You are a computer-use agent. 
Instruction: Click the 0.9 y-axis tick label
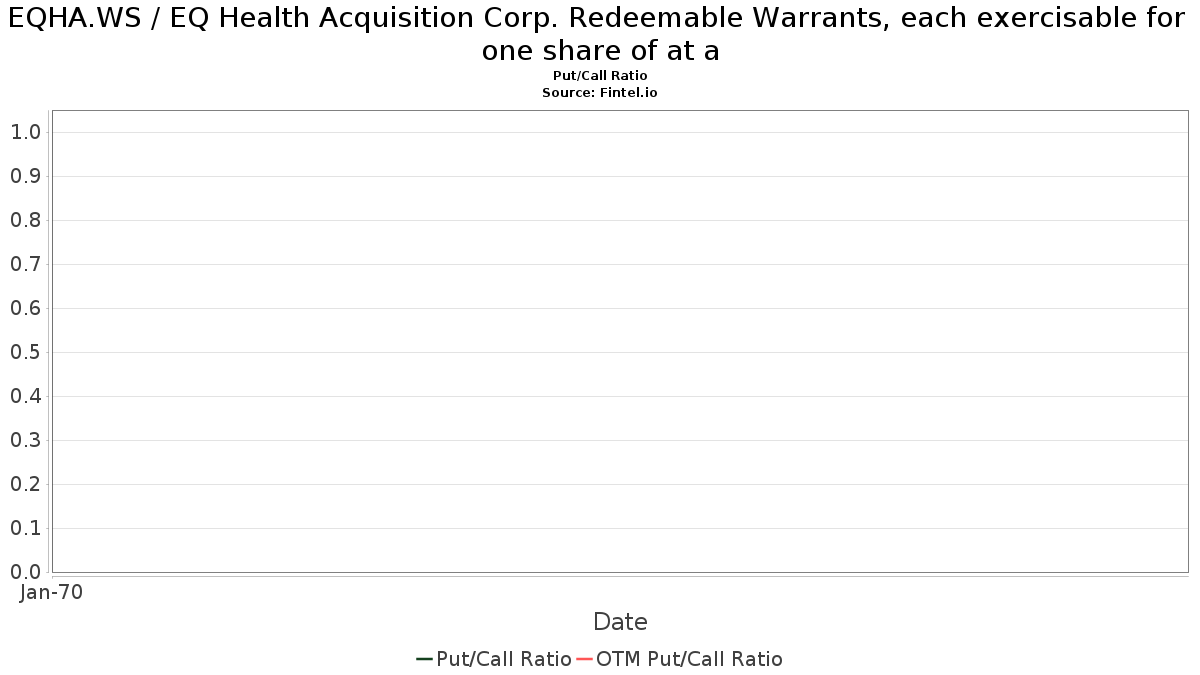point(25,176)
